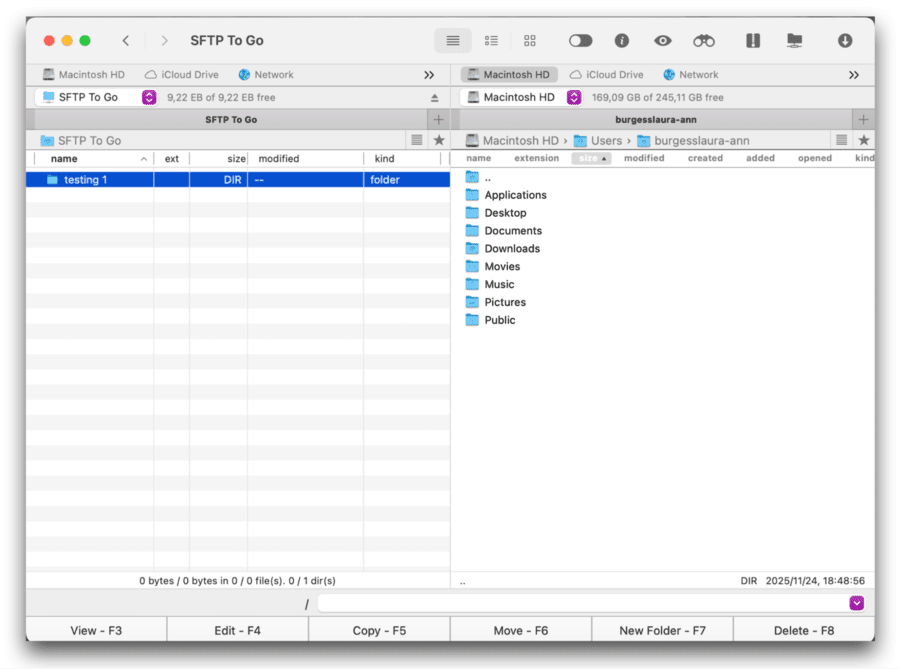
Task: Click the network connection icon
Action: (794, 40)
